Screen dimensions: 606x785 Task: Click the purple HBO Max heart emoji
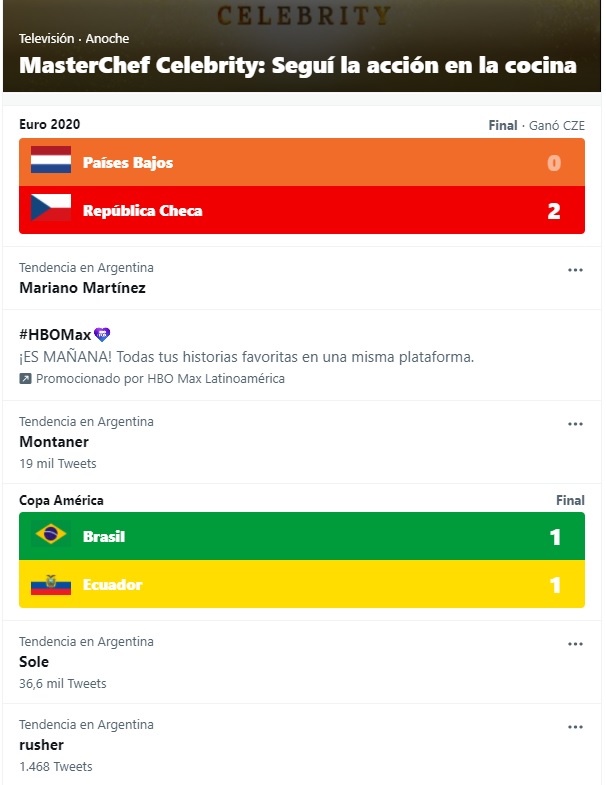[x=101, y=334]
